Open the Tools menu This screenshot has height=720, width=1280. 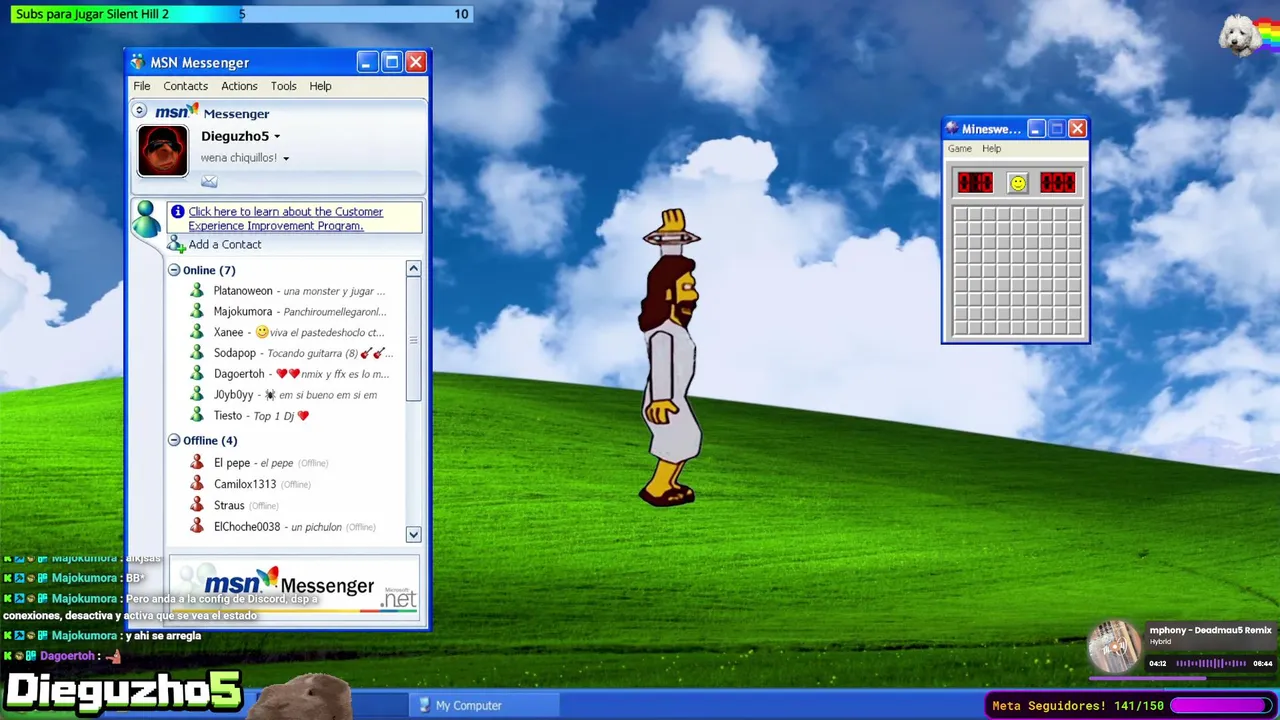click(x=283, y=86)
